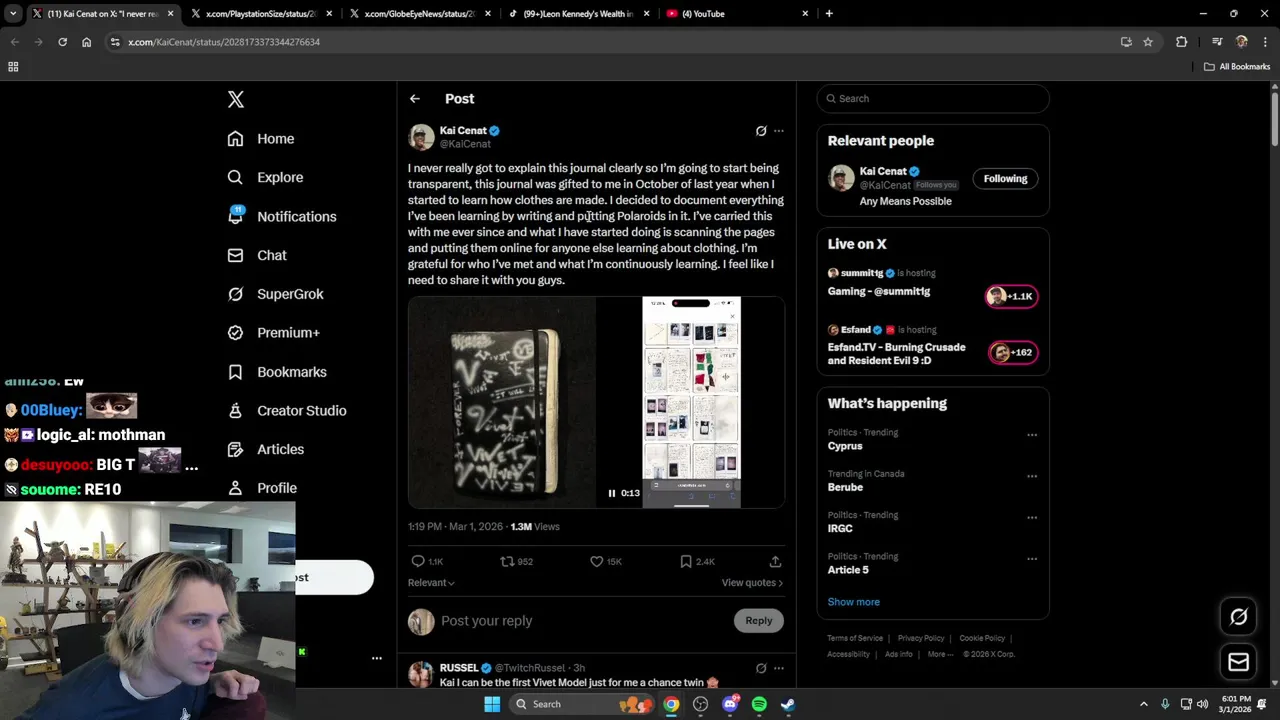Switch to the YouTube browser tab
Screen dimensions: 1280x720
coord(738,14)
